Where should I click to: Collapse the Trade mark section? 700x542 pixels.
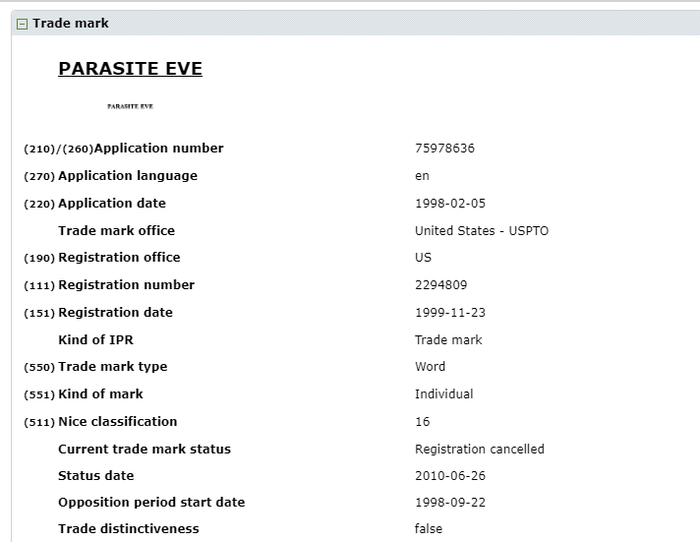pyautogui.click(x=22, y=24)
